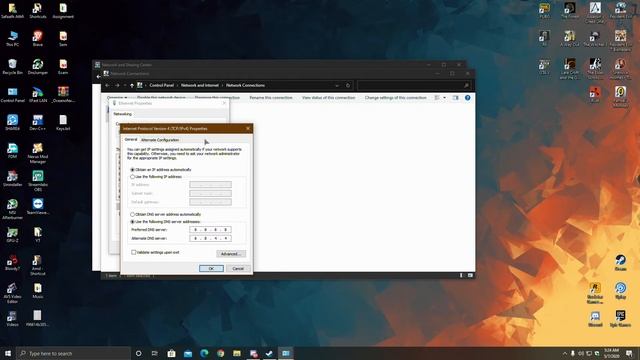The height and width of the screenshot is (360, 640).
Task: Open Microsoft Edge from taskbar
Action: pos(204,353)
